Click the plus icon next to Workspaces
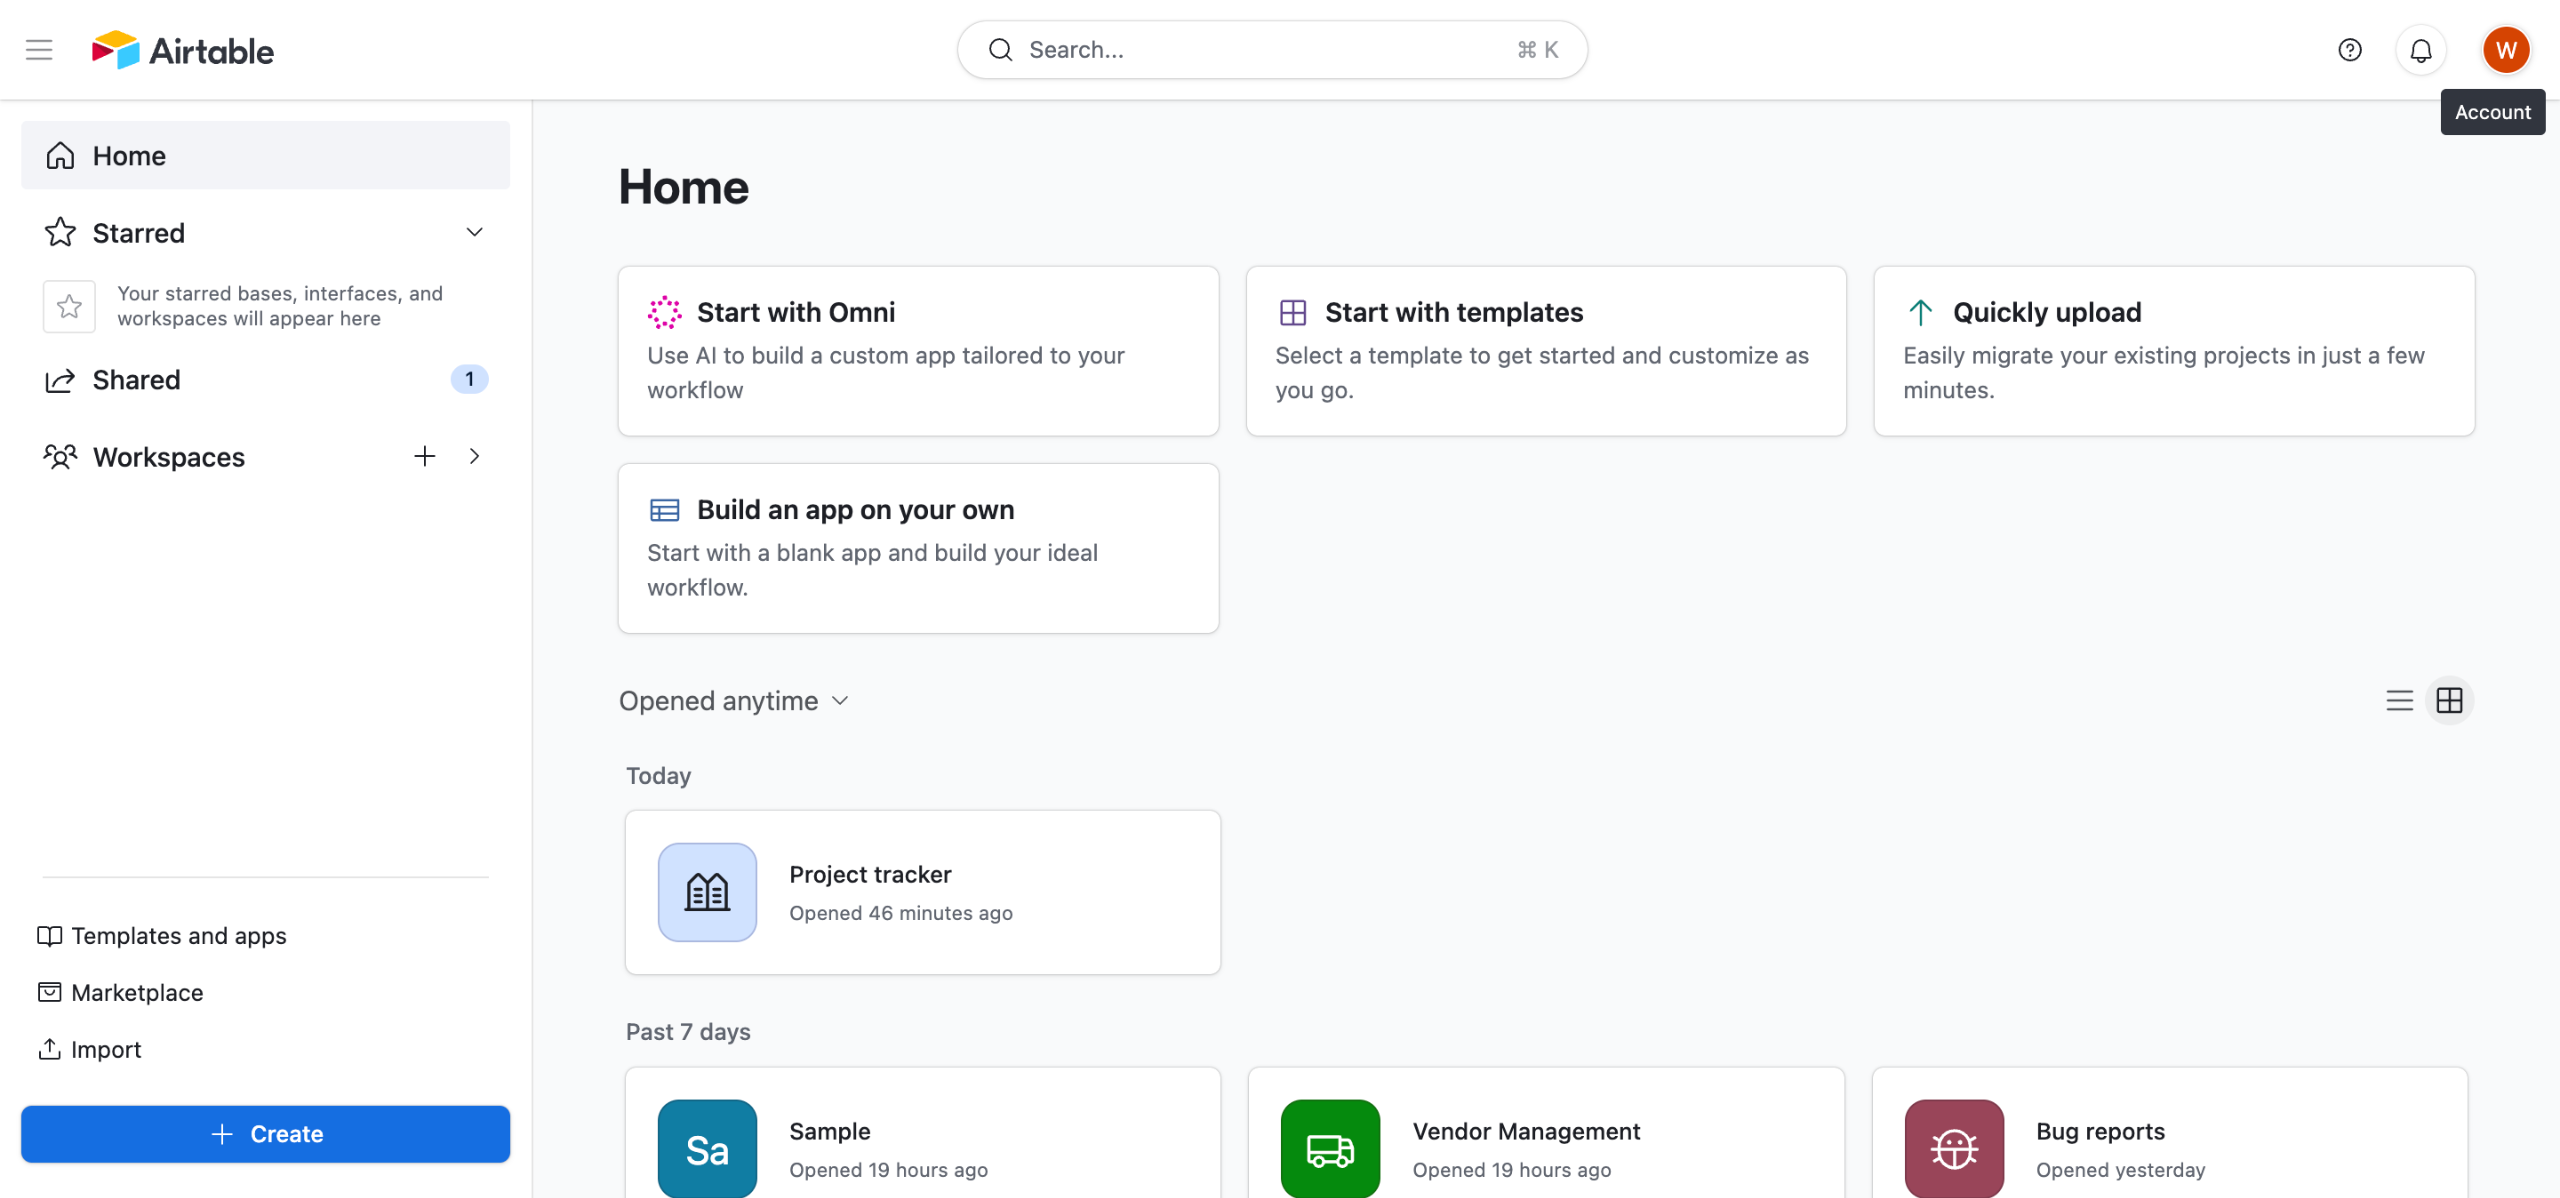The height and width of the screenshot is (1198, 2560). coord(425,457)
